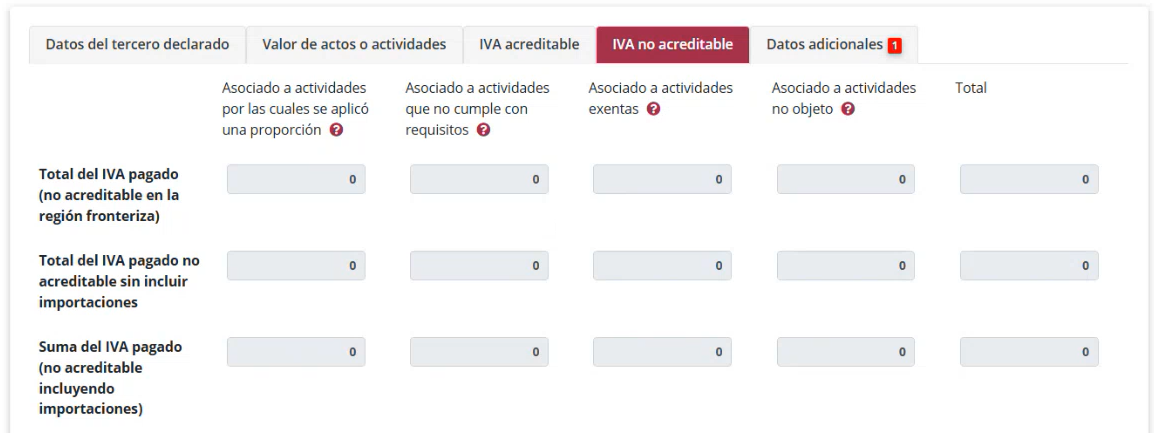Switch to 'Valor de actos o actividades' tab
Viewport: 1154px width, 433px height.
[354, 45]
